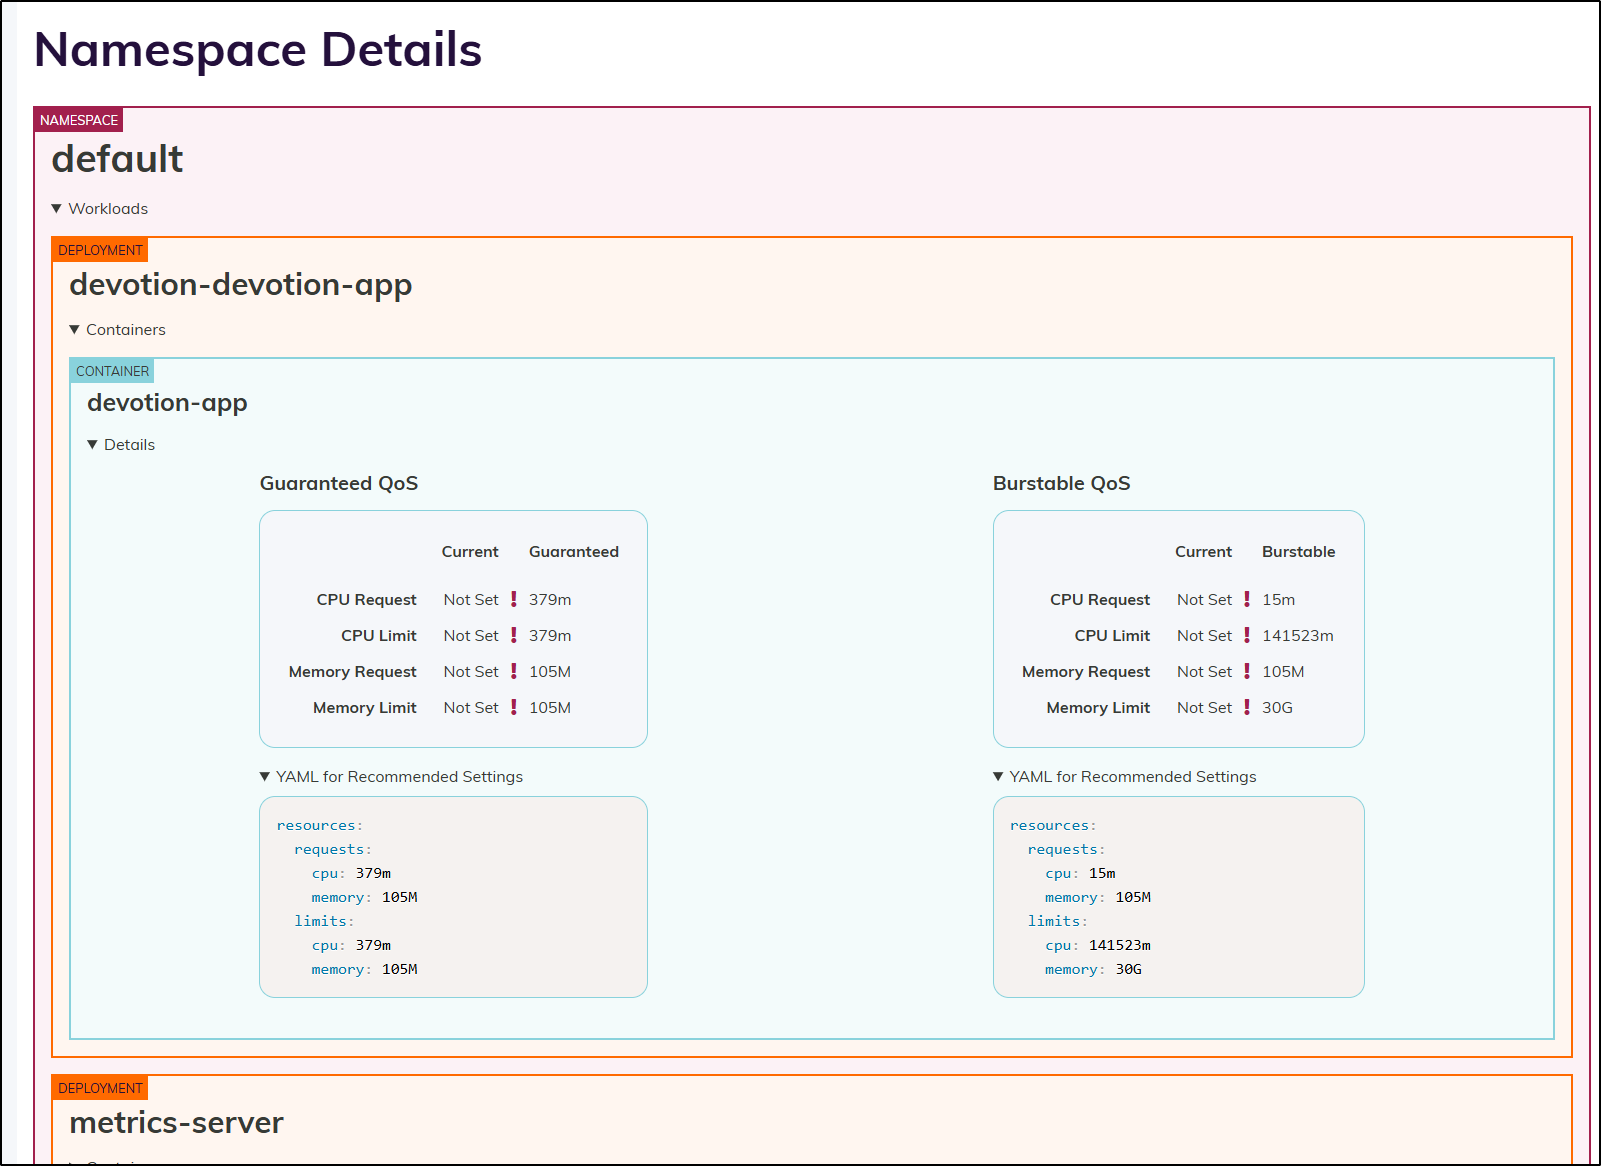Click the 15m Burstable CPU Request value

[1279, 599]
